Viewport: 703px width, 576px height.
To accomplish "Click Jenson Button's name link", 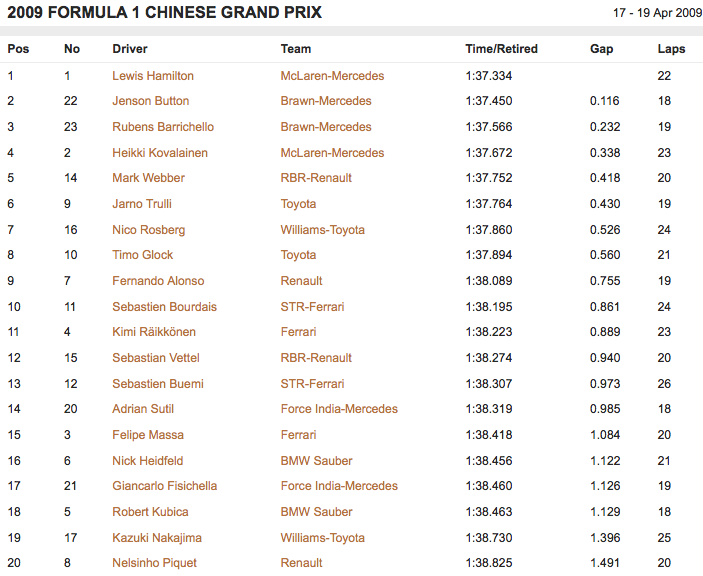I will coord(151,101).
